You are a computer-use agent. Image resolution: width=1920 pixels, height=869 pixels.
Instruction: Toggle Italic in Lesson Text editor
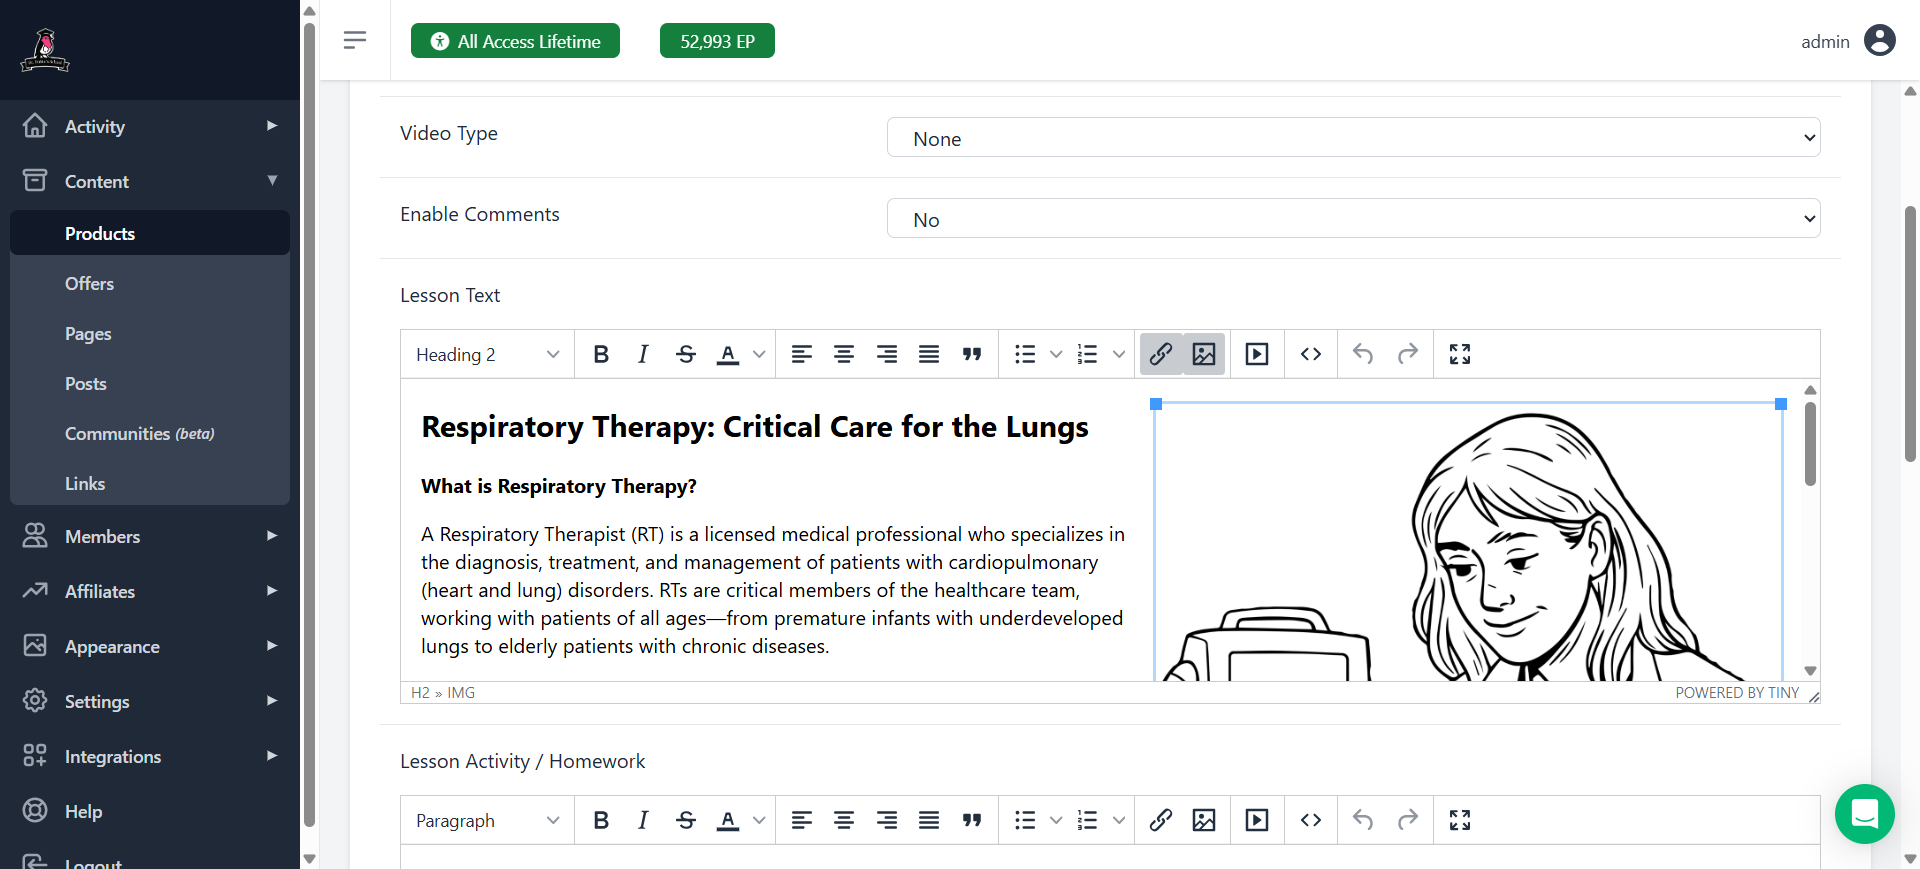point(643,354)
